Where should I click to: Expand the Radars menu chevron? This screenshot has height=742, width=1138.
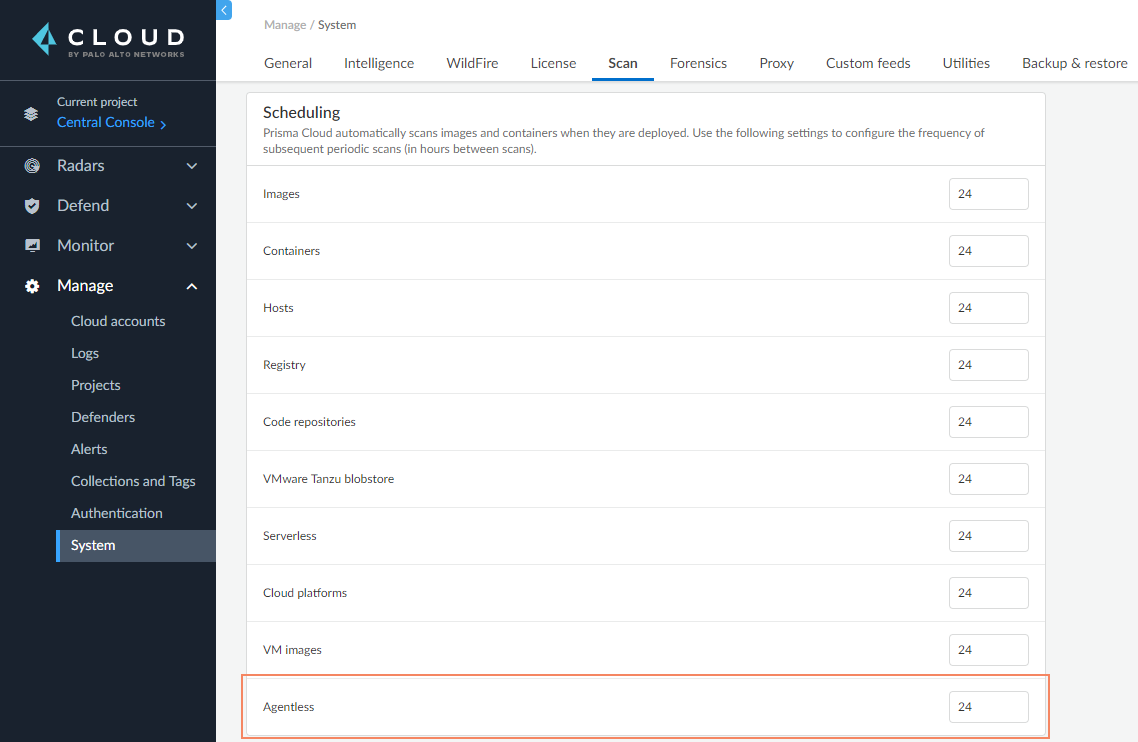coord(192,166)
